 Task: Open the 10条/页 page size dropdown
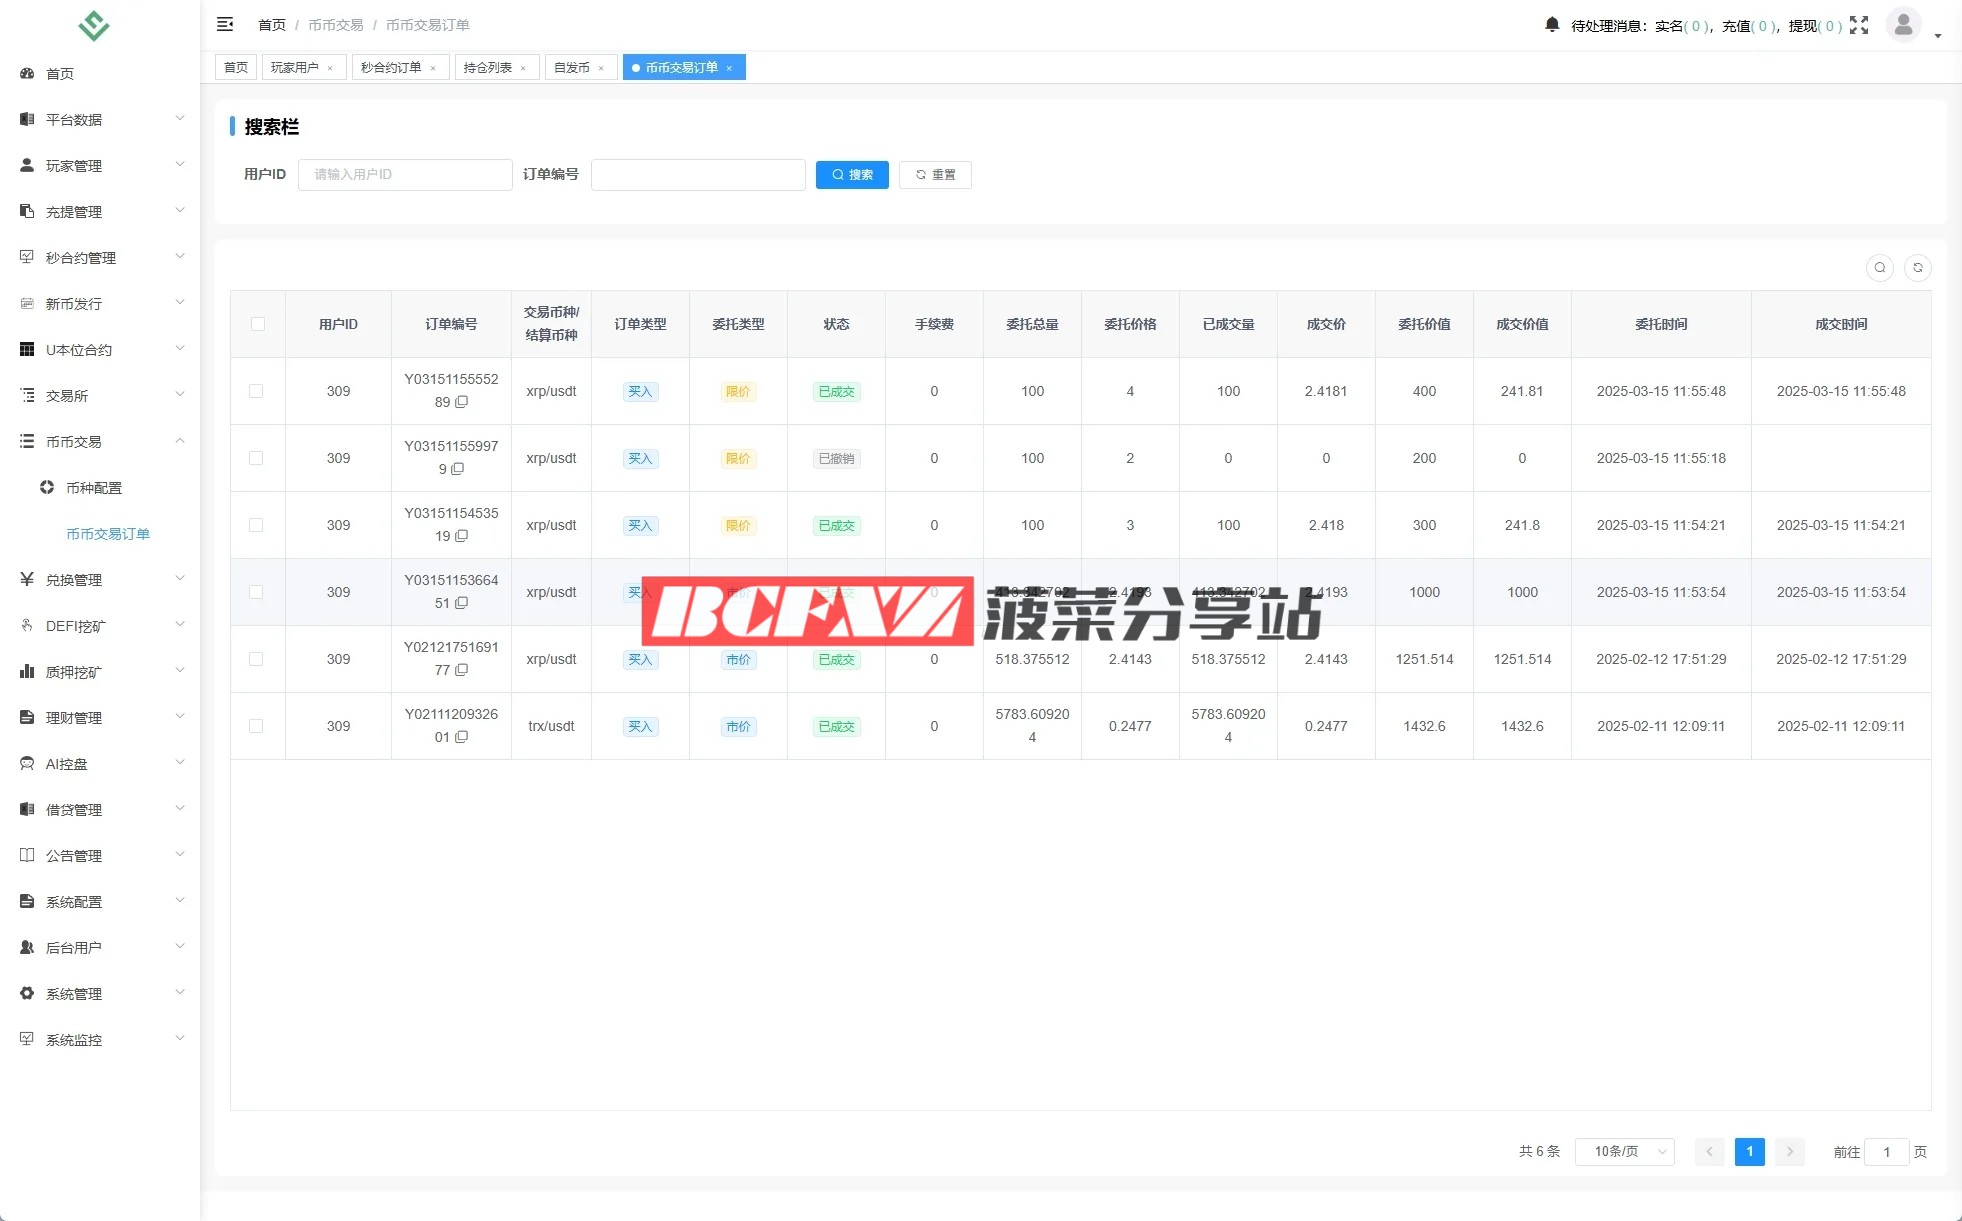pyautogui.click(x=1625, y=1152)
